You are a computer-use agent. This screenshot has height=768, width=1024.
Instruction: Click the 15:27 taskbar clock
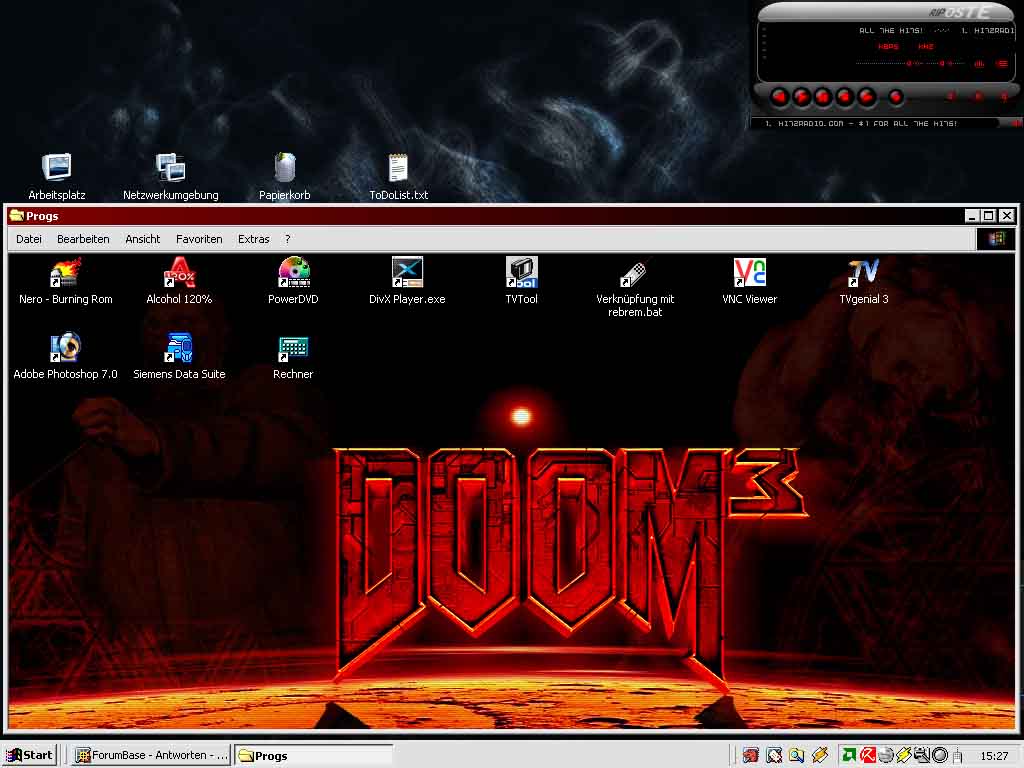[994, 756]
